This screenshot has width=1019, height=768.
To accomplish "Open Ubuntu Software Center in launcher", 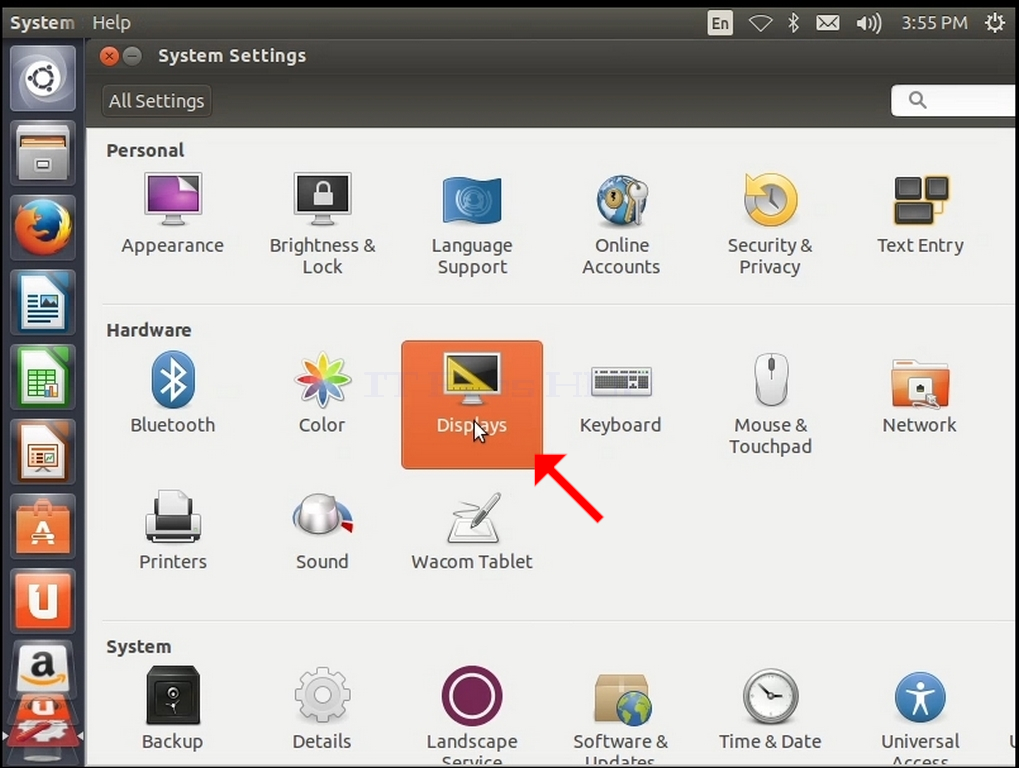I will pyautogui.click(x=43, y=527).
